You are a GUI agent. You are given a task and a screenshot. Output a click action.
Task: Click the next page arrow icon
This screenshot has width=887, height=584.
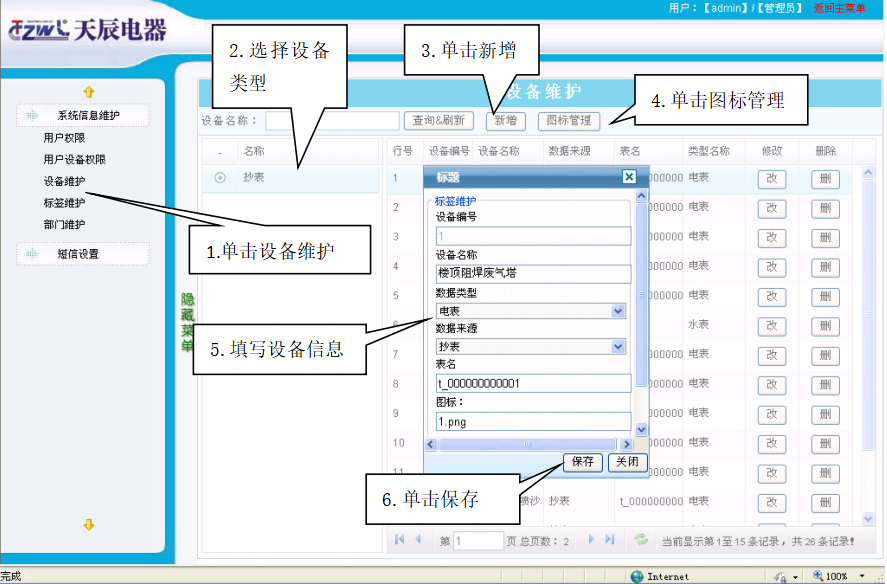(x=591, y=539)
